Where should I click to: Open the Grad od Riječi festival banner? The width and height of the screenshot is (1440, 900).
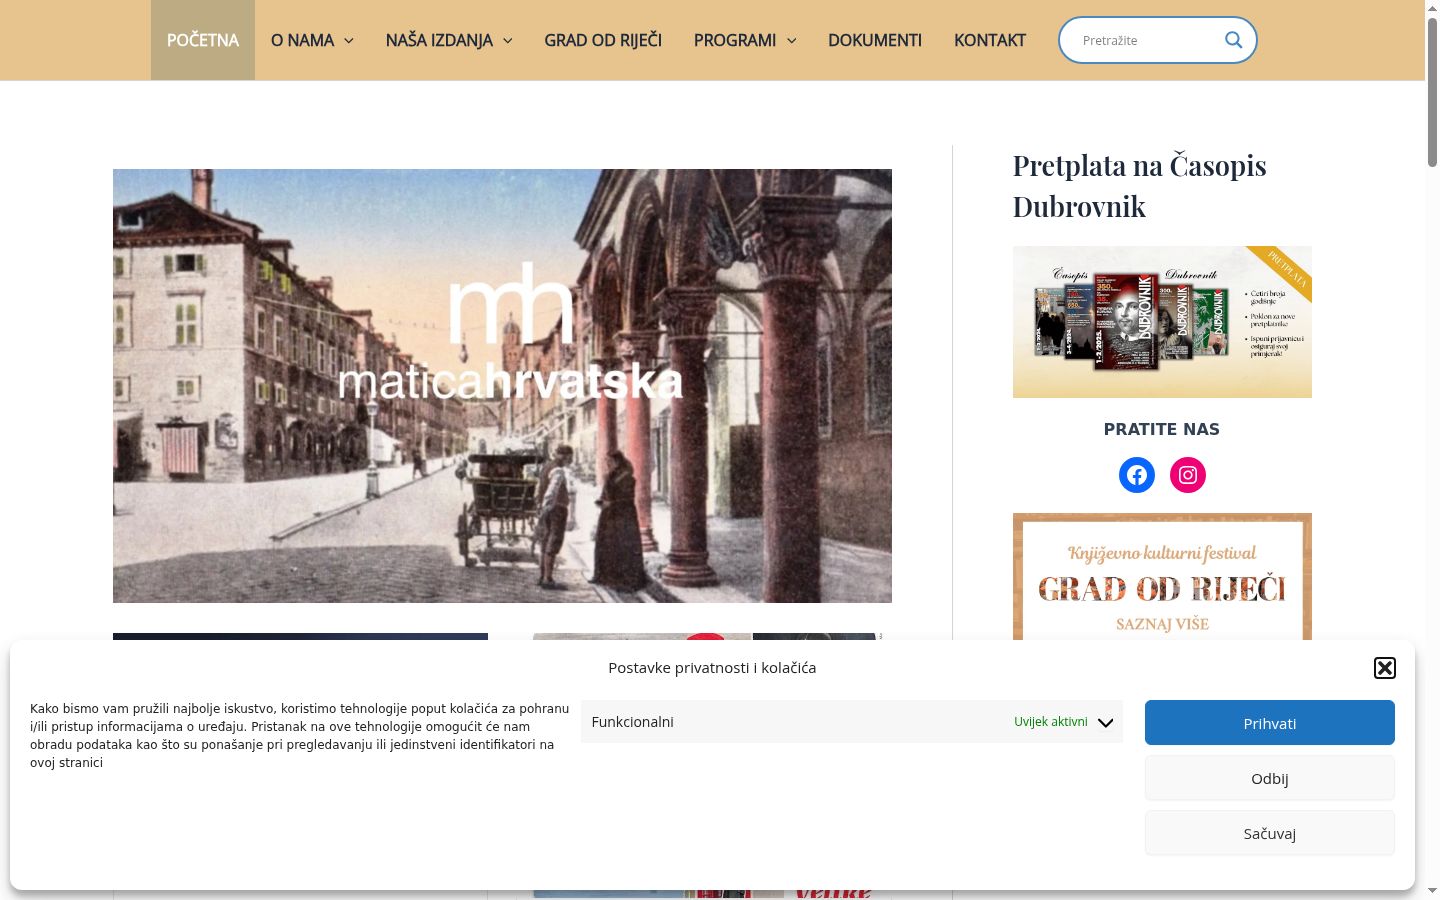(1162, 577)
